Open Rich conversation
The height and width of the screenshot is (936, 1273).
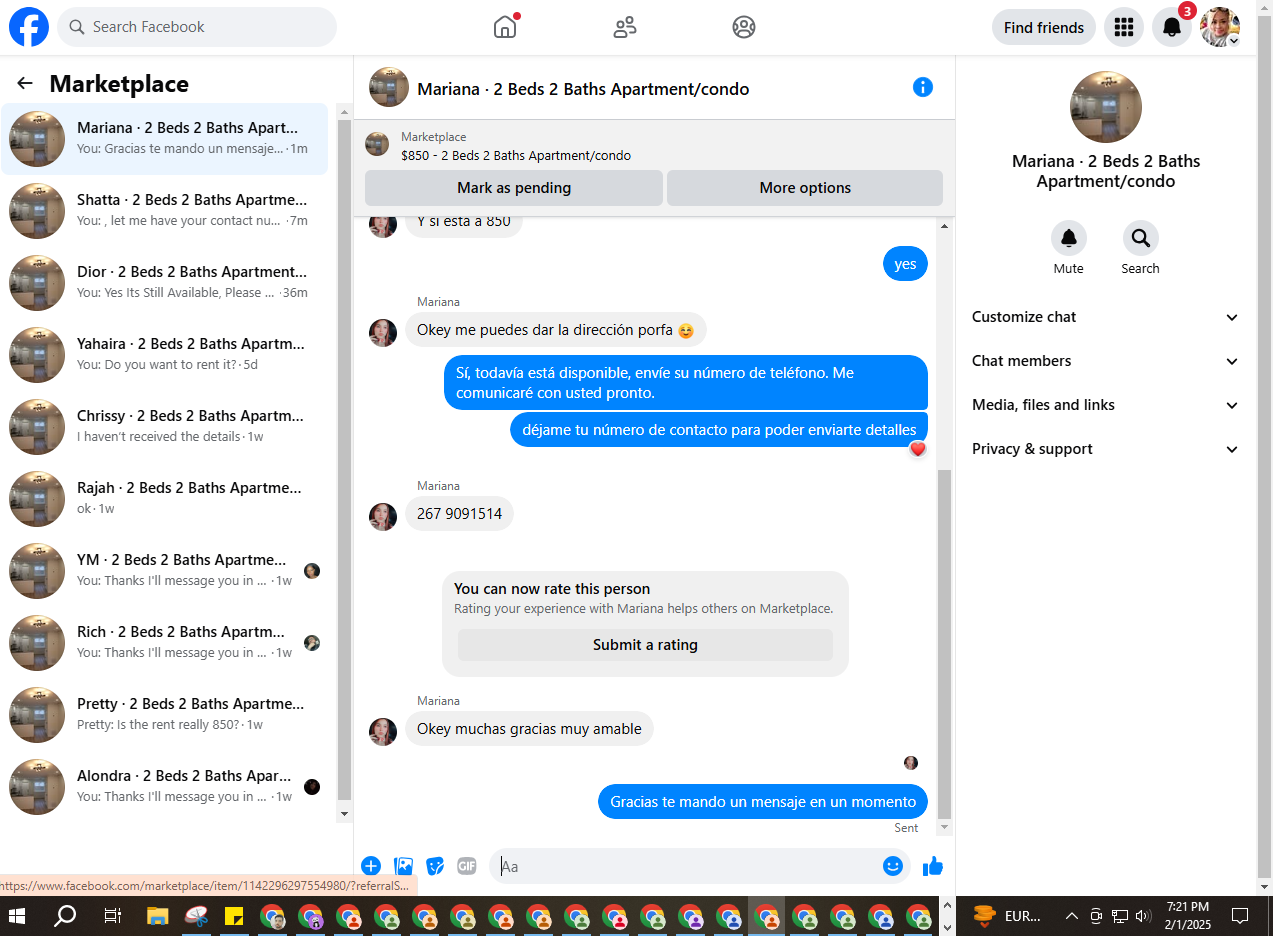click(x=165, y=643)
